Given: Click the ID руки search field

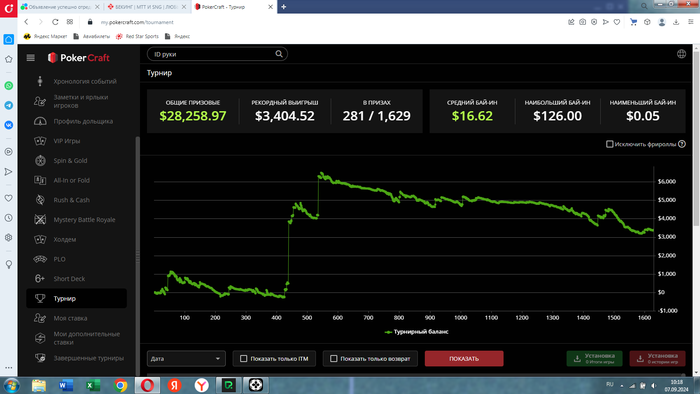Looking at the screenshot, I should coord(217,54).
